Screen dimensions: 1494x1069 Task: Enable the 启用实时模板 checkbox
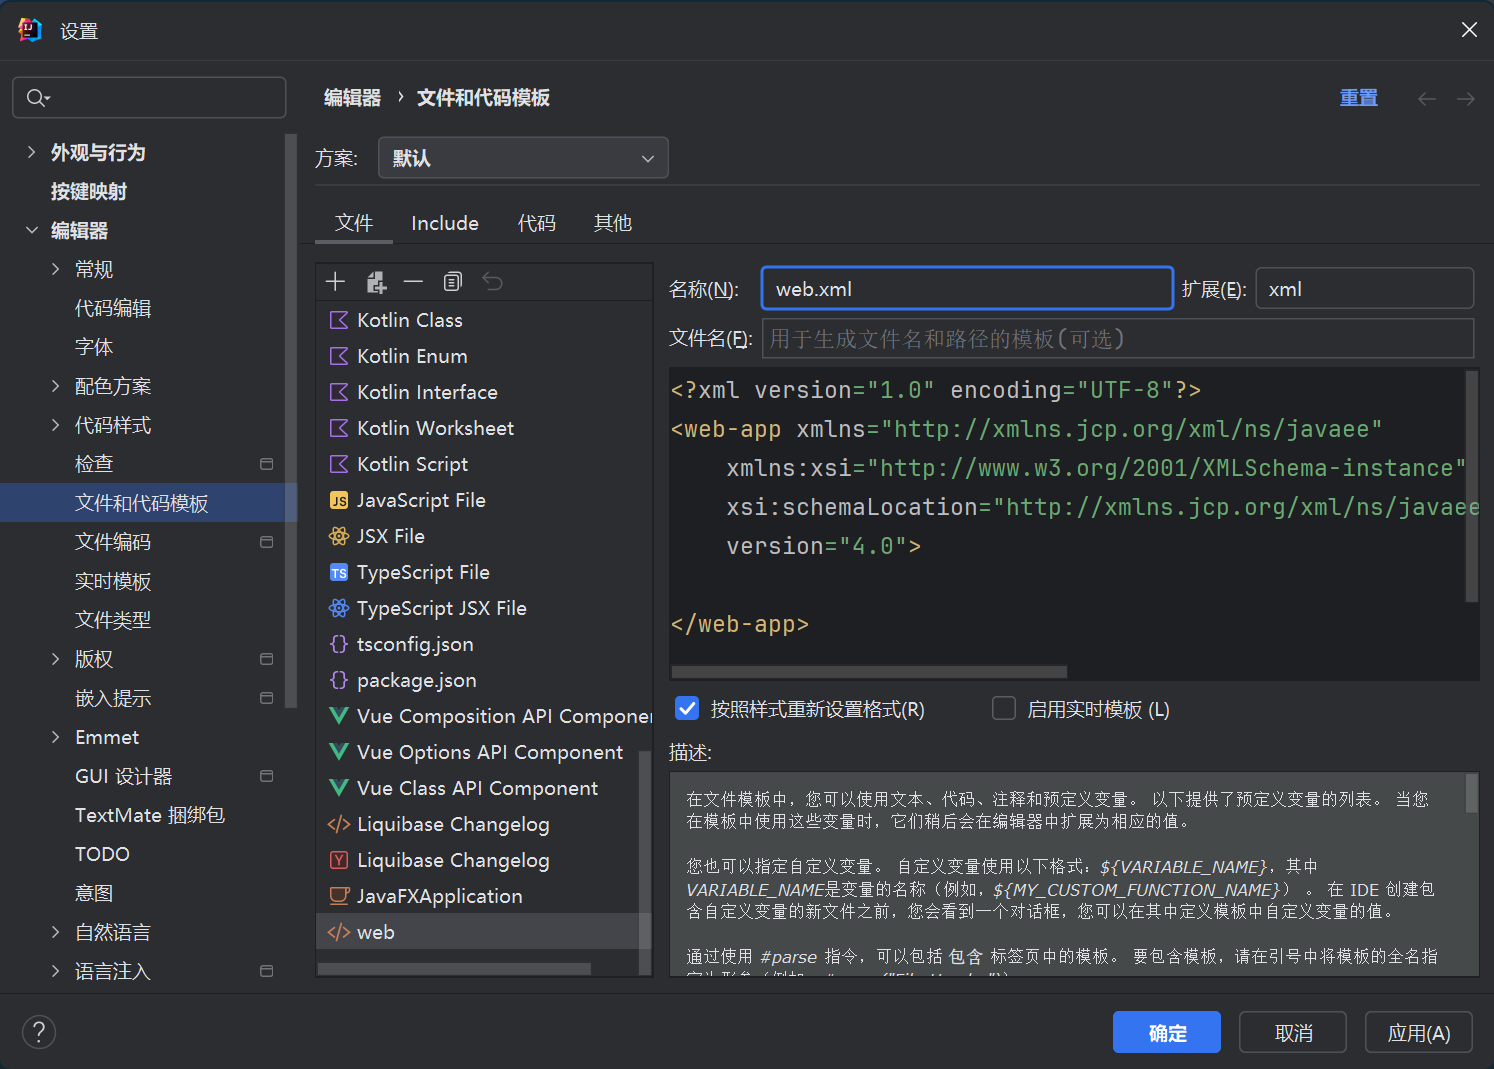pos(1004,708)
